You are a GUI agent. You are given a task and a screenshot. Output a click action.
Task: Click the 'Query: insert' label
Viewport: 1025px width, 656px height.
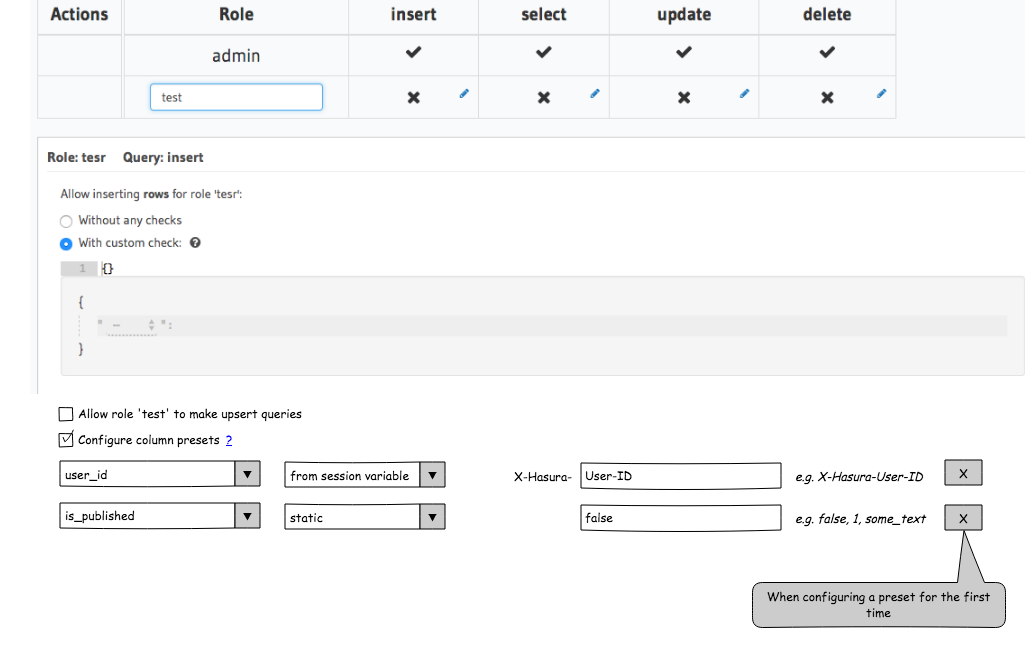pyautogui.click(x=162, y=157)
